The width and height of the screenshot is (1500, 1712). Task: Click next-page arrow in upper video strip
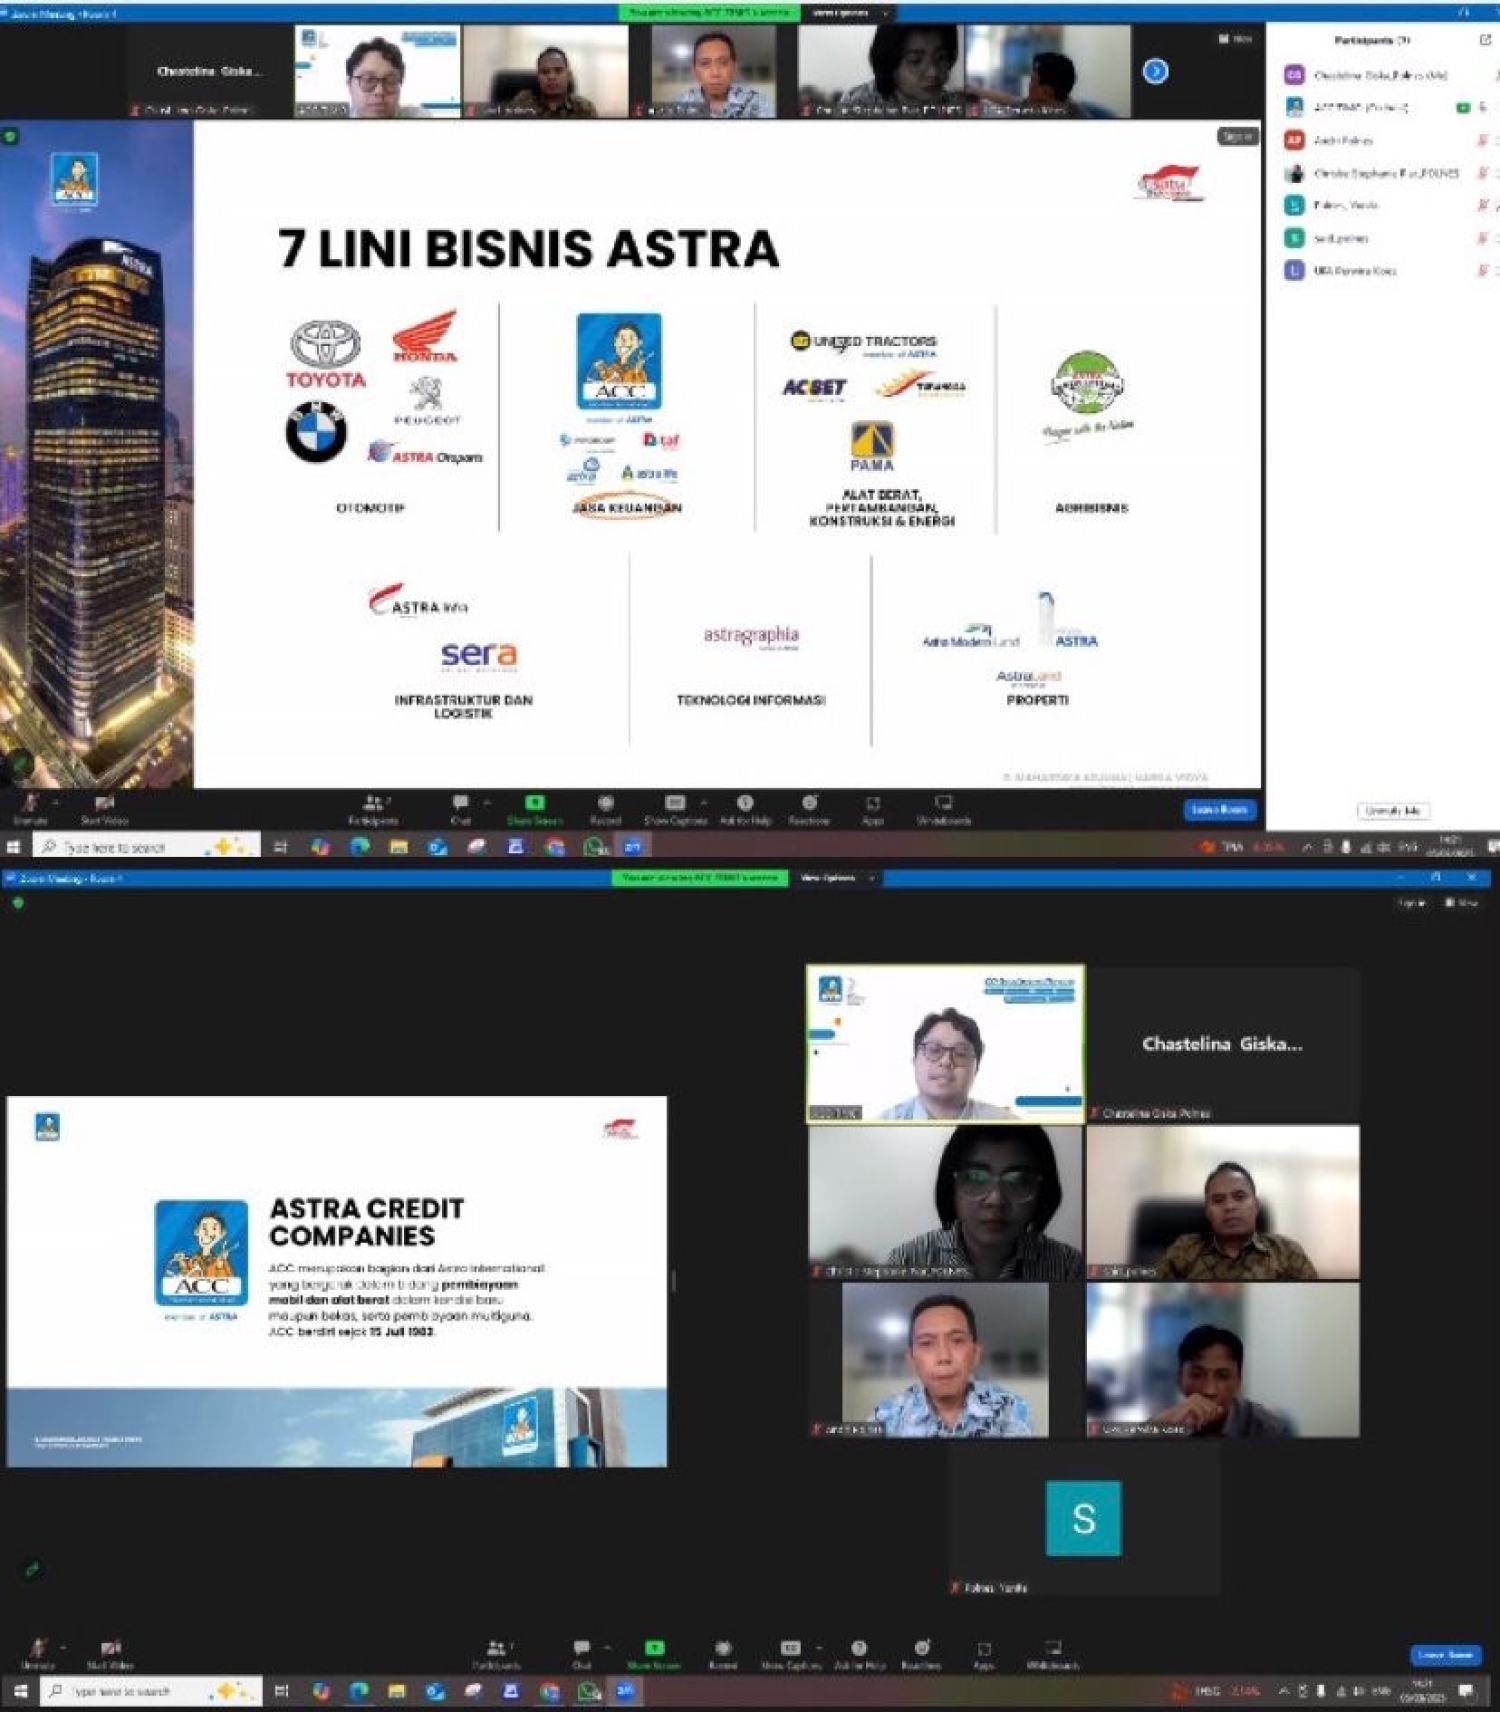[1155, 71]
